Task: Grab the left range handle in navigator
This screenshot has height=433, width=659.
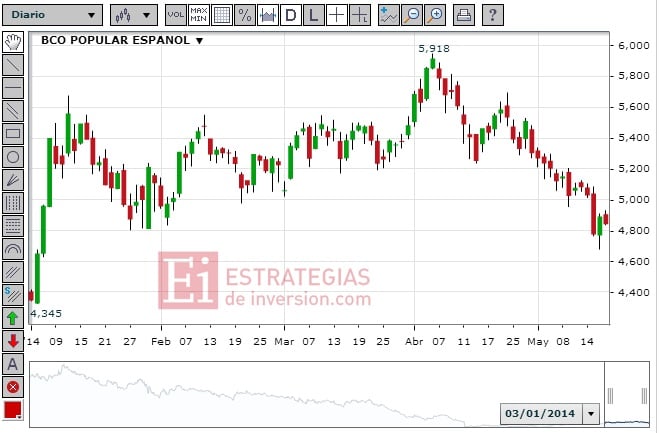Action: click(x=610, y=396)
